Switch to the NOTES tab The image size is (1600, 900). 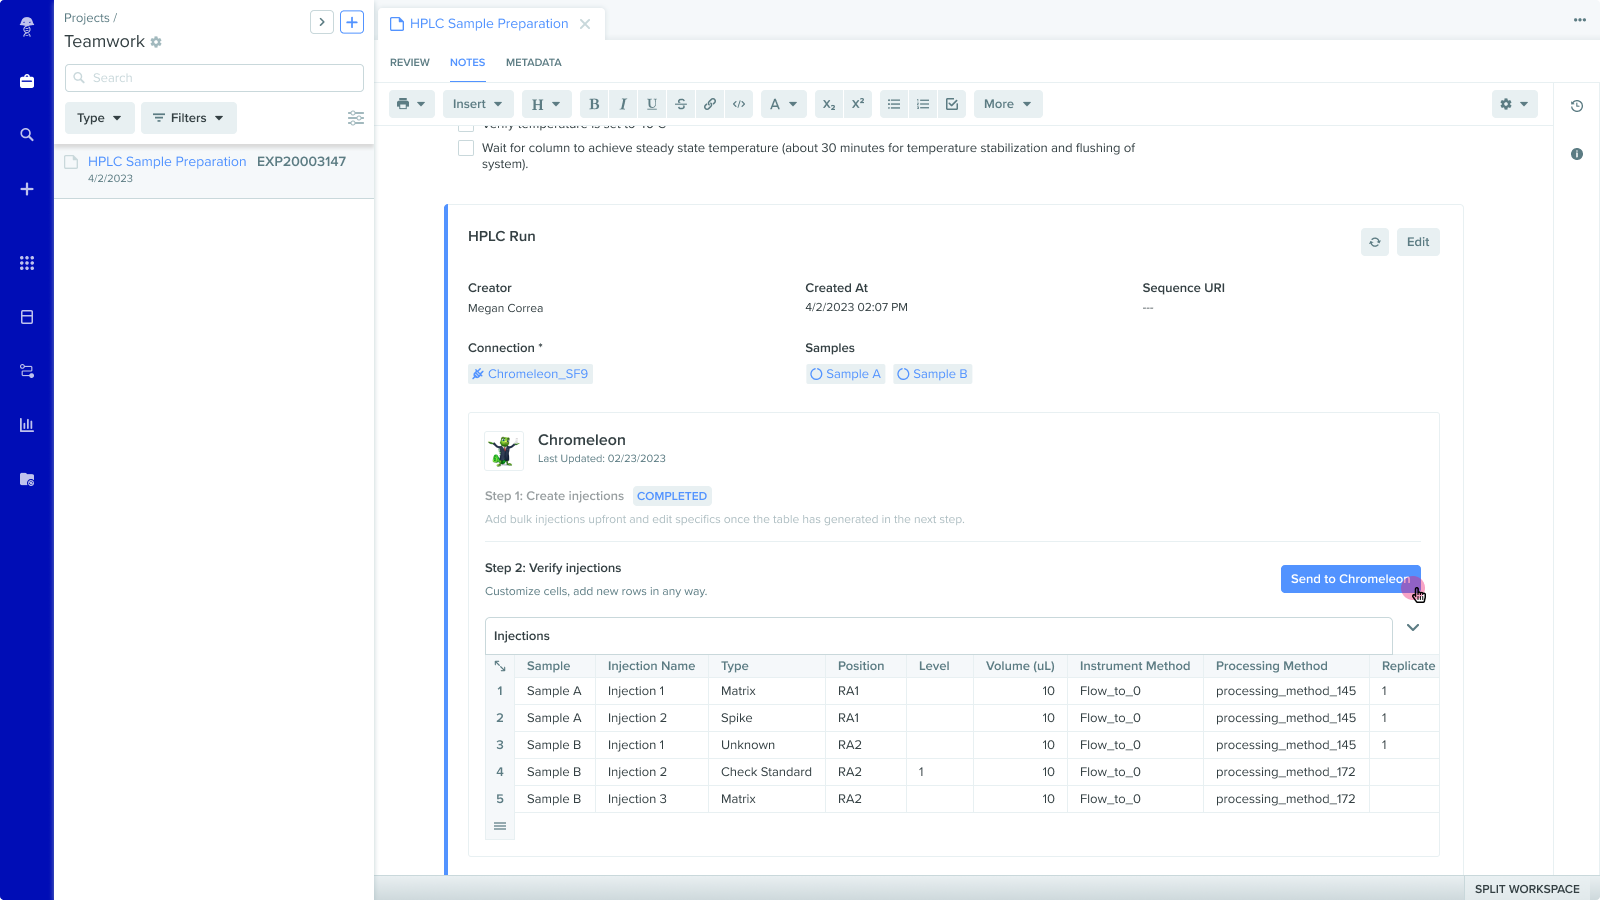click(x=468, y=62)
